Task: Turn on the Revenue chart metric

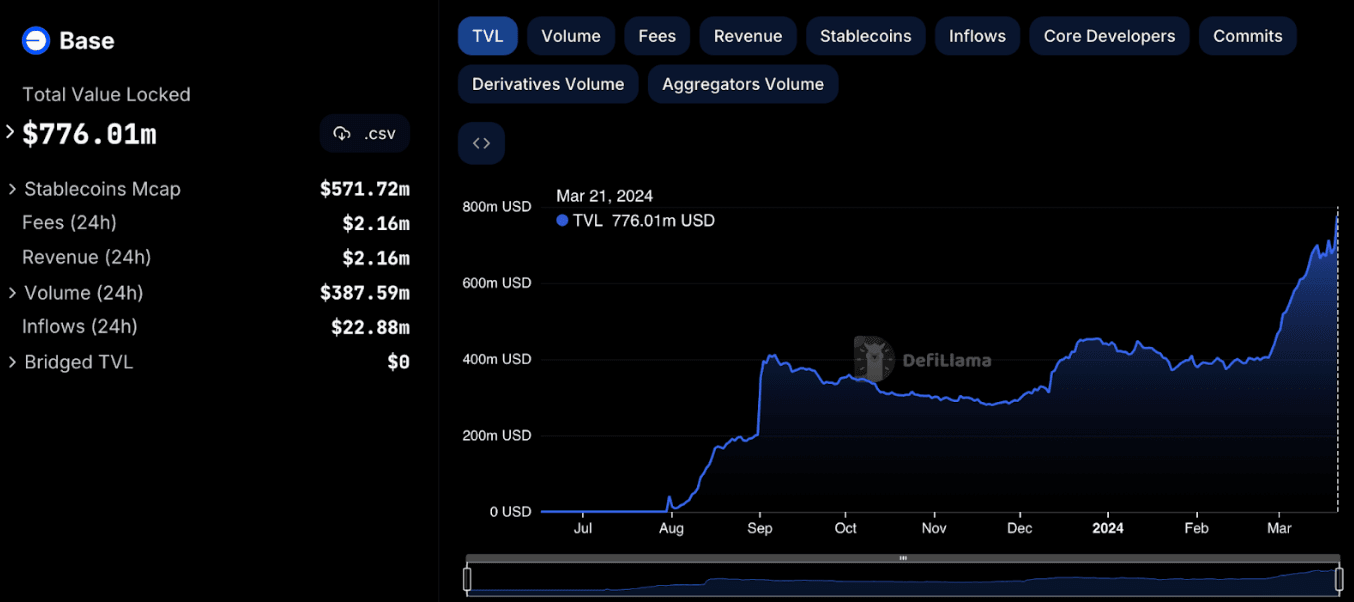Action: [747, 36]
